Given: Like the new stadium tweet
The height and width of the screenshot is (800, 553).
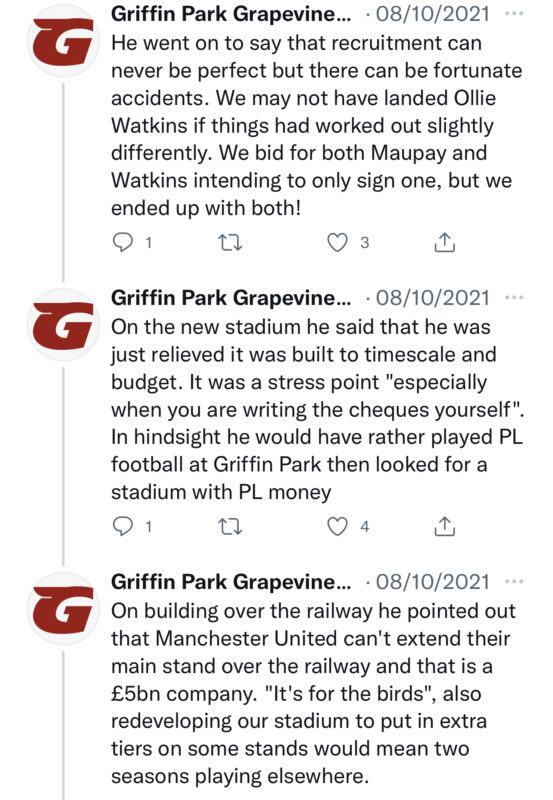Looking at the screenshot, I should (337, 526).
